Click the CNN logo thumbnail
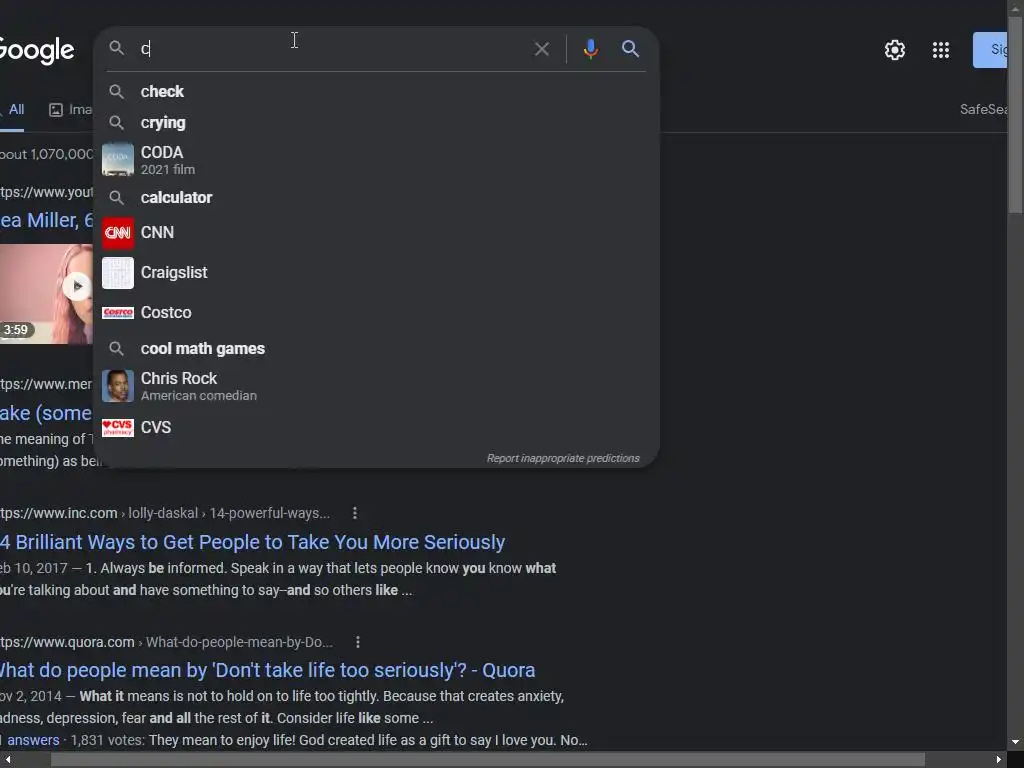This screenshot has width=1024, height=768. [118, 233]
